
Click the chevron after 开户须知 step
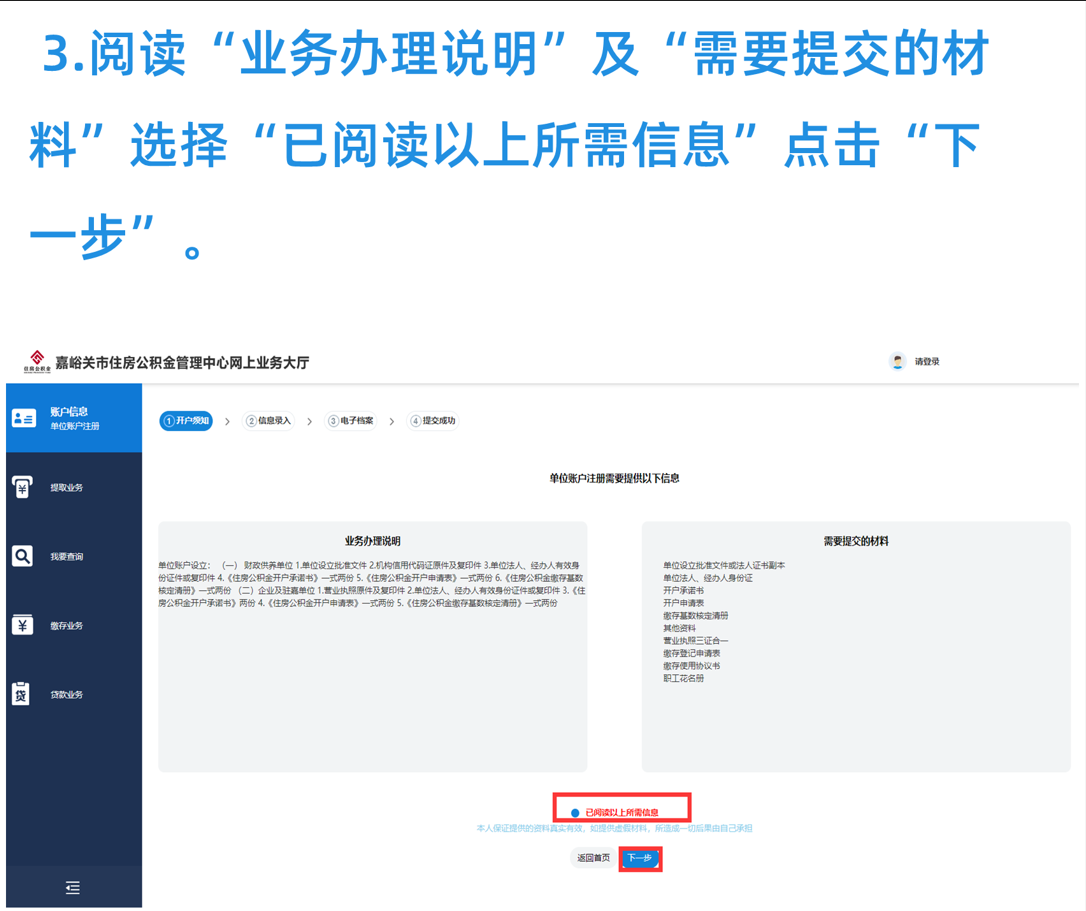tap(227, 422)
